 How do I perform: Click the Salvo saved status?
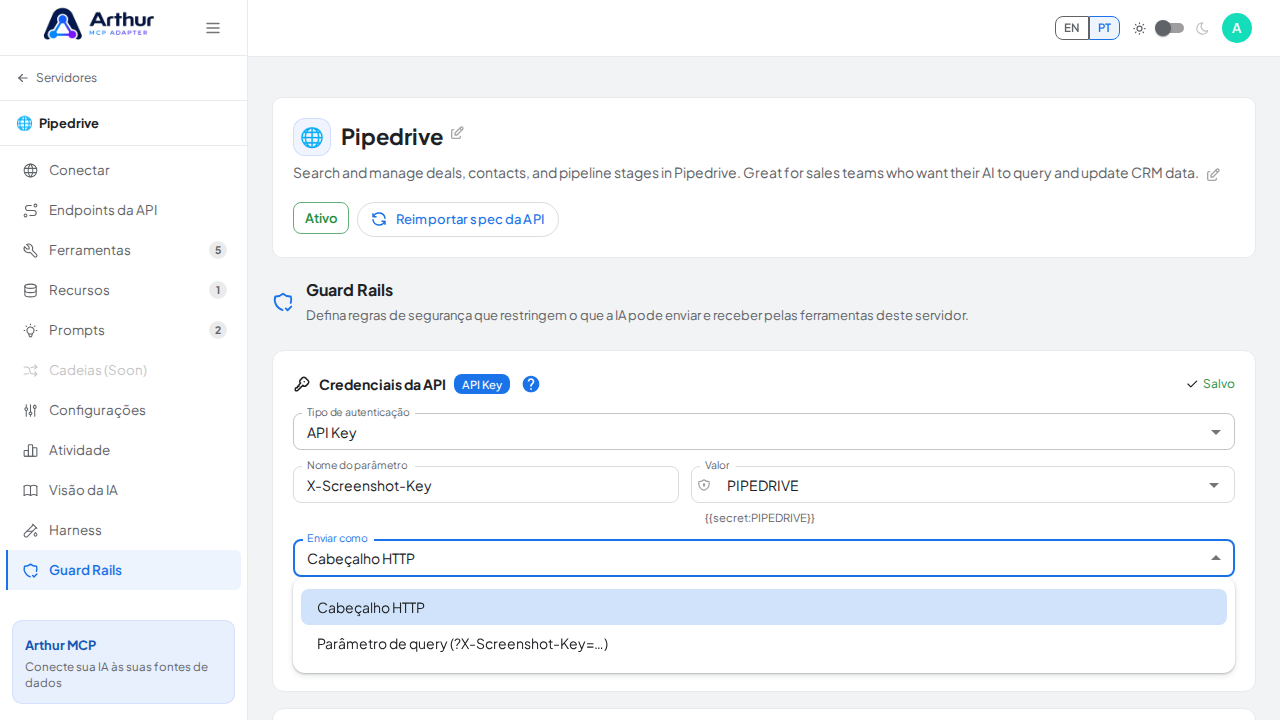[x=1210, y=384]
